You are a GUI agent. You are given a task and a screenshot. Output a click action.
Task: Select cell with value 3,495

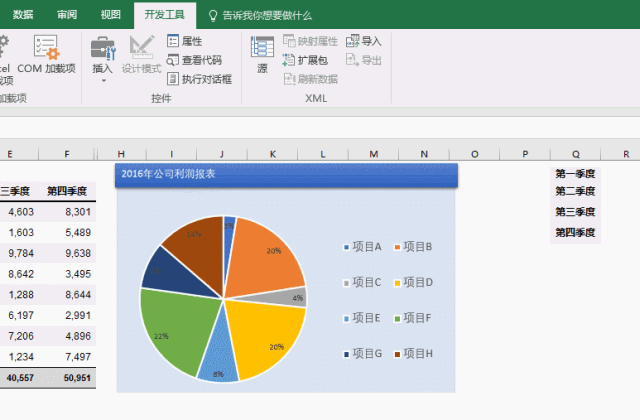coord(67,274)
